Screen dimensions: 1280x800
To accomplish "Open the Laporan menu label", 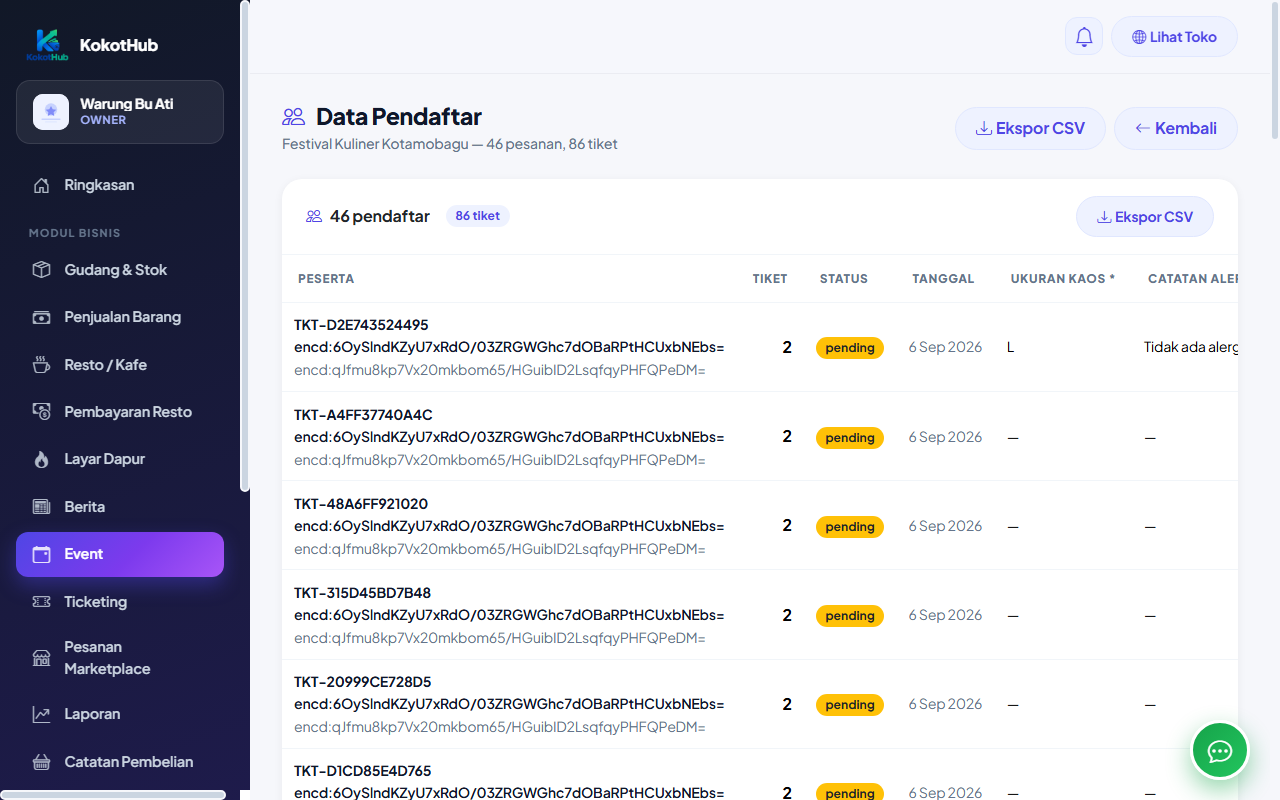I will point(92,714).
